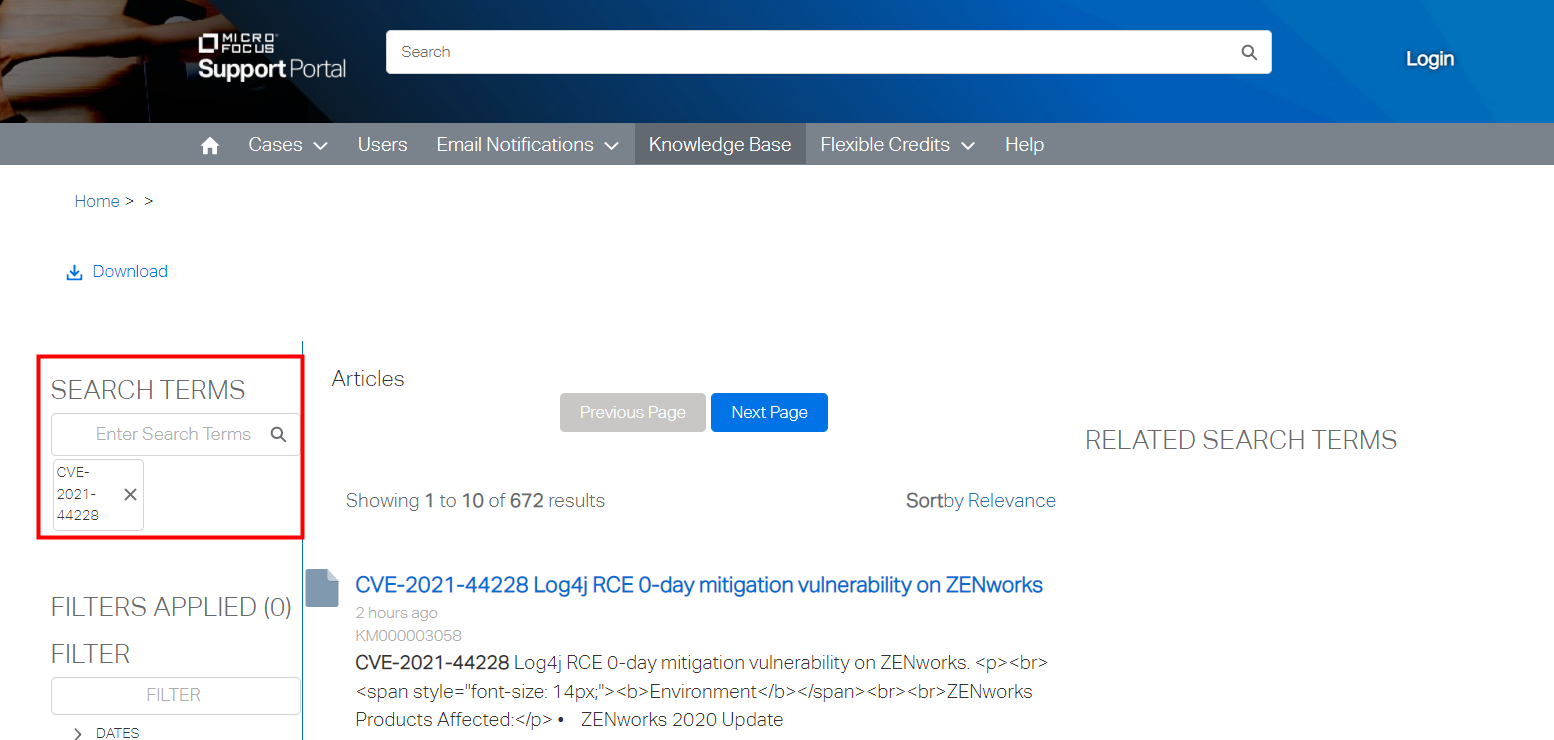Viewport: 1554px width, 740px height.
Task: Click the Download arrow icon
Action: 74,273
